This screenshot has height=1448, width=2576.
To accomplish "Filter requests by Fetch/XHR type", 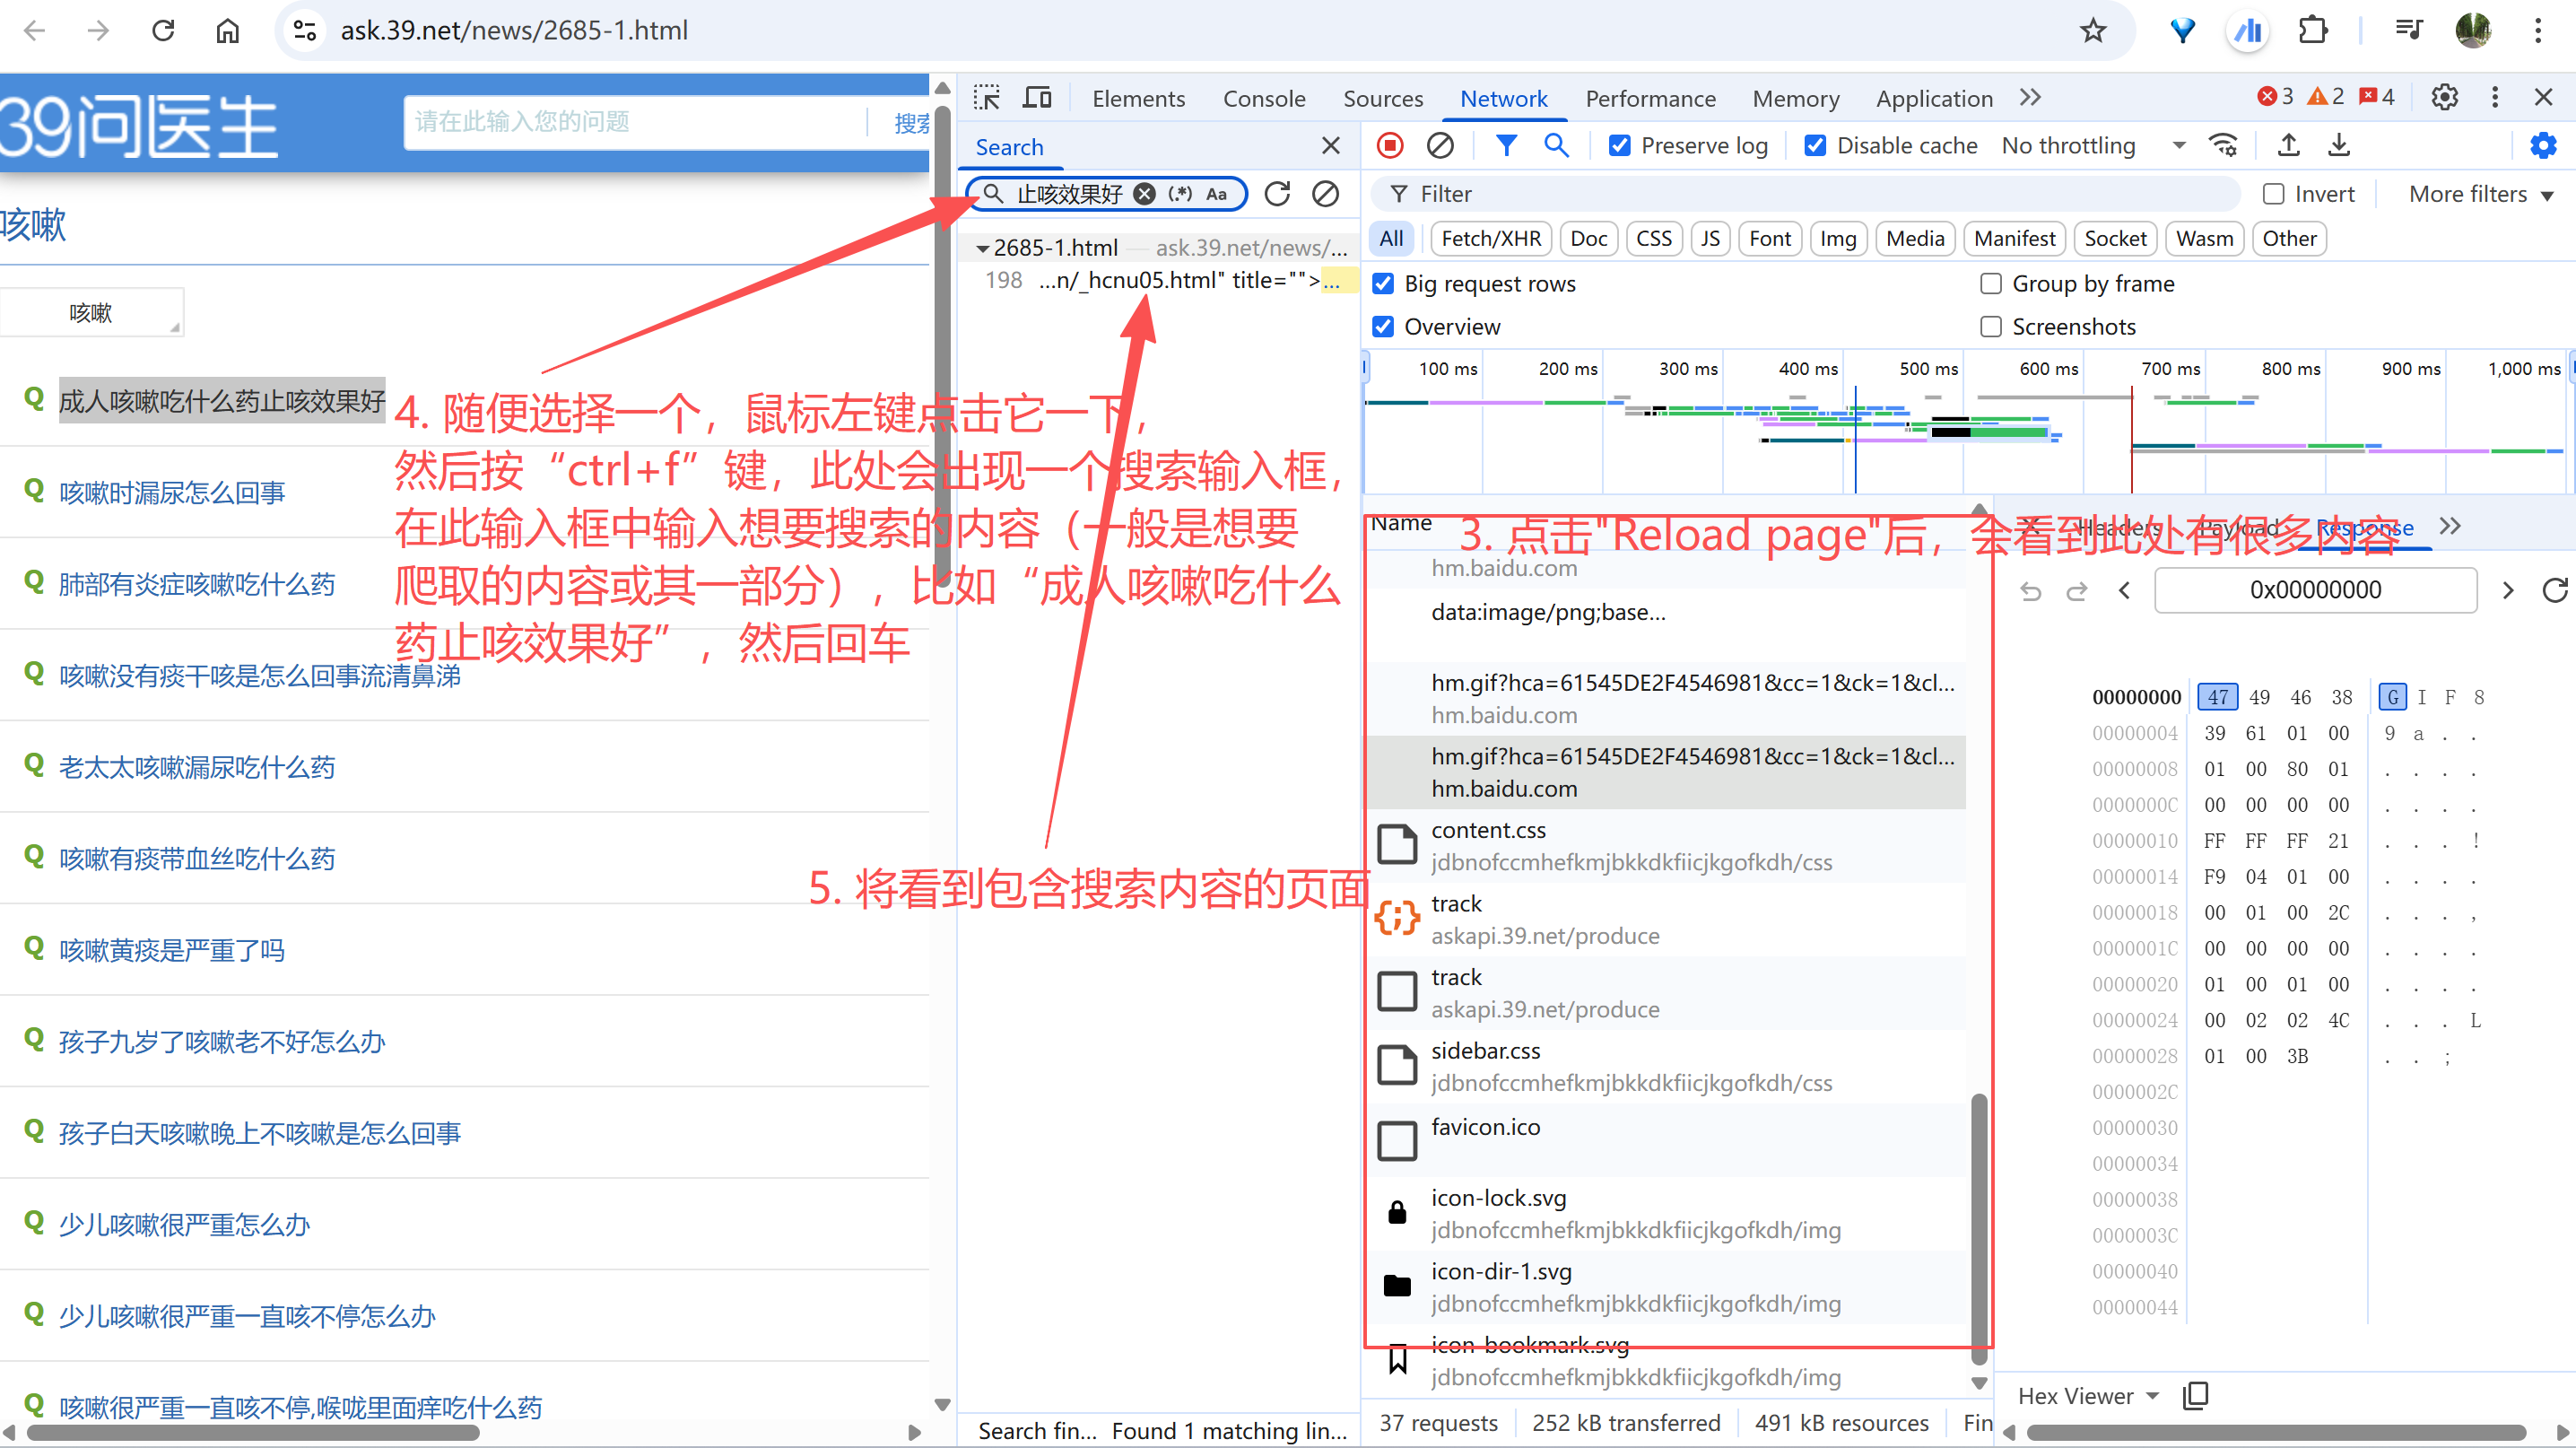I will pos(1490,239).
